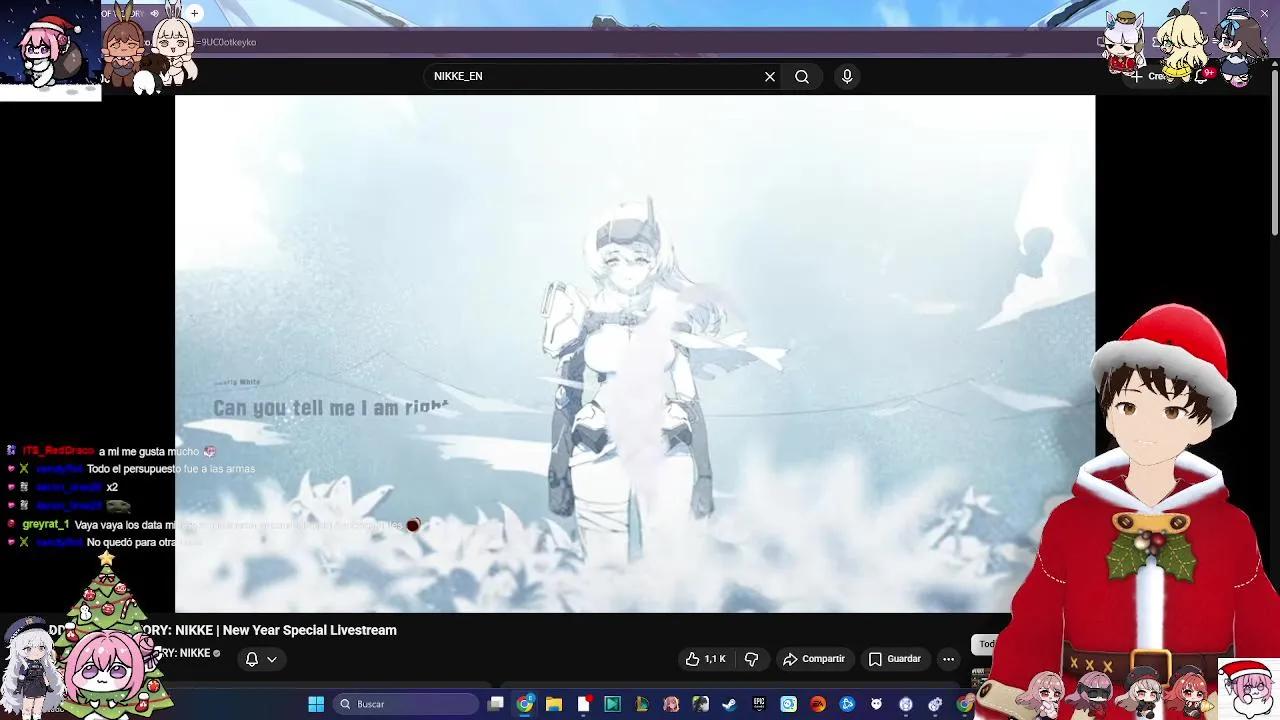Open the light-blue square taskbar app
The width and height of the screenshot is (1280, 720).
tap(788, 704)
